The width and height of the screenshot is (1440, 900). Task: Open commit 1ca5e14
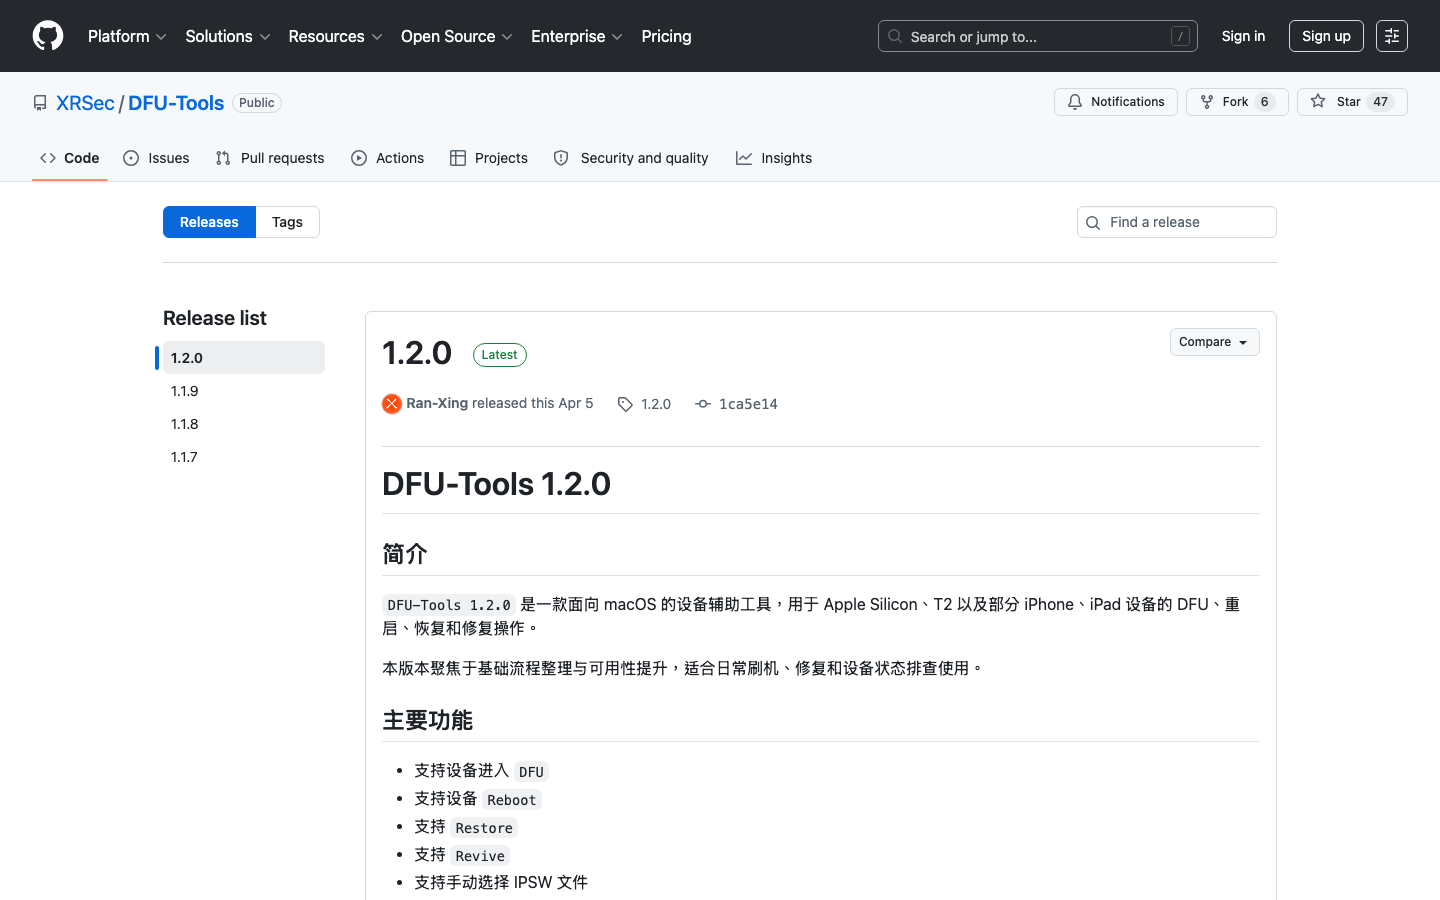(748, 404)
